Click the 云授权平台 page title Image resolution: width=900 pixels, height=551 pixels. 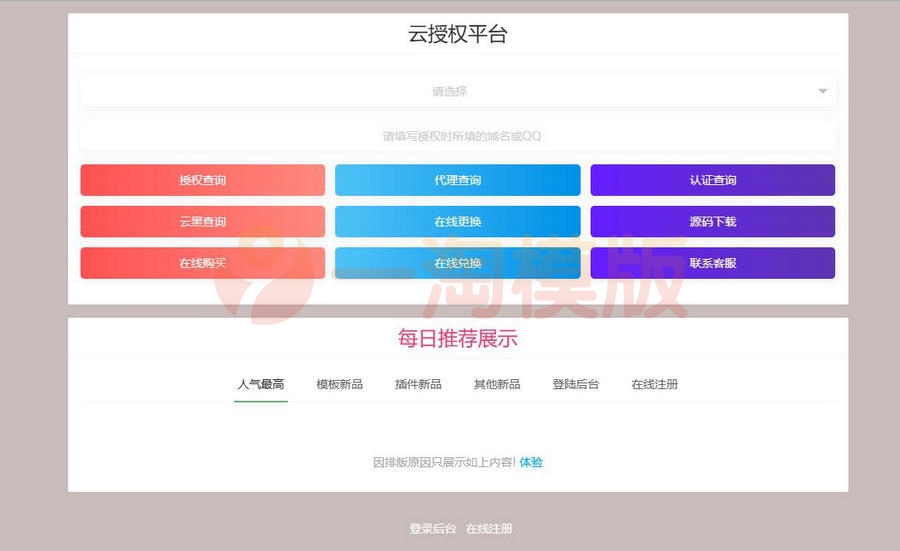[457, 34]
